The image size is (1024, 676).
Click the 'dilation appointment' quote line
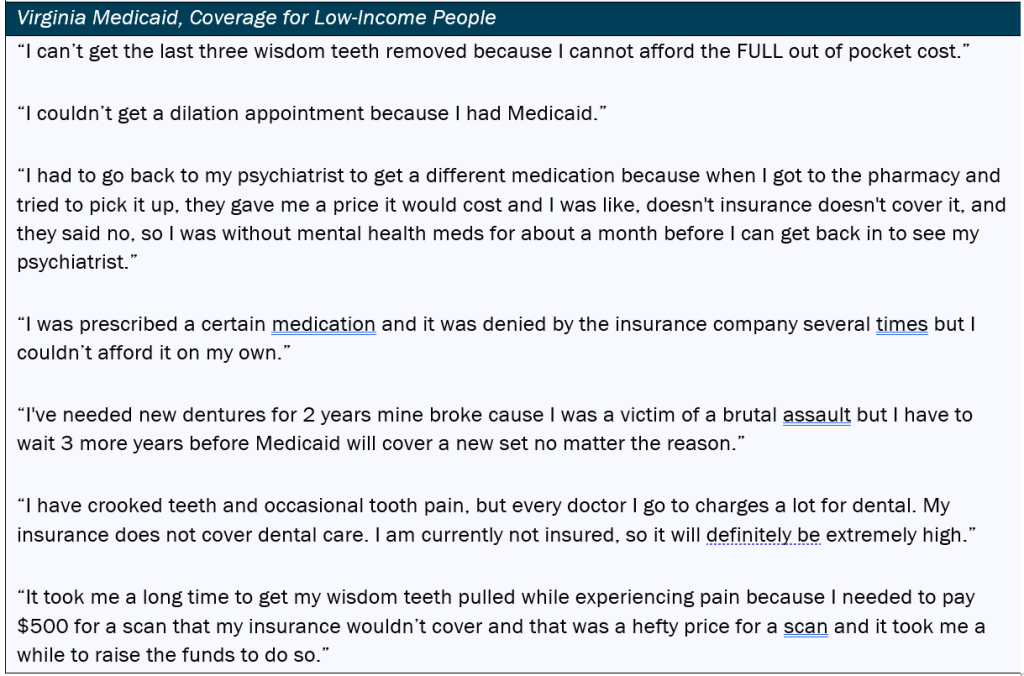click(312, 114)
